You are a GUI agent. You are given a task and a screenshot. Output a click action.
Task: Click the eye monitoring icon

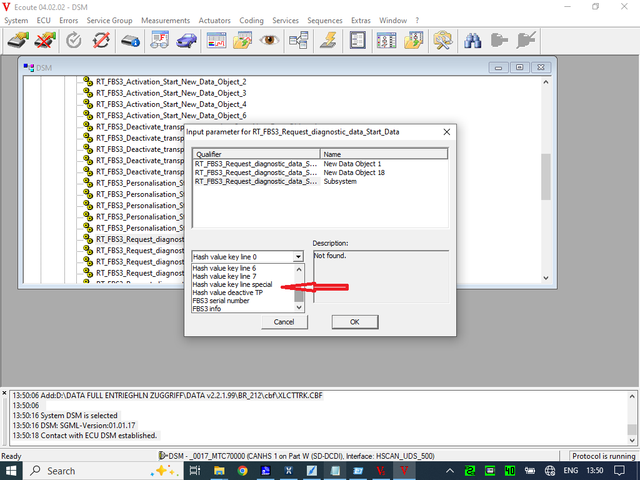(x=269, y=40)
